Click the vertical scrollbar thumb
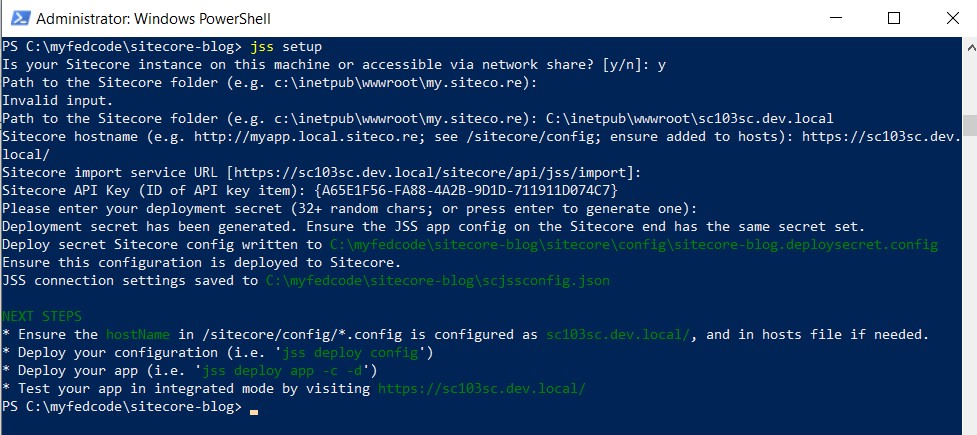This screenshot has width=977, height=435. tap(967, 126)
